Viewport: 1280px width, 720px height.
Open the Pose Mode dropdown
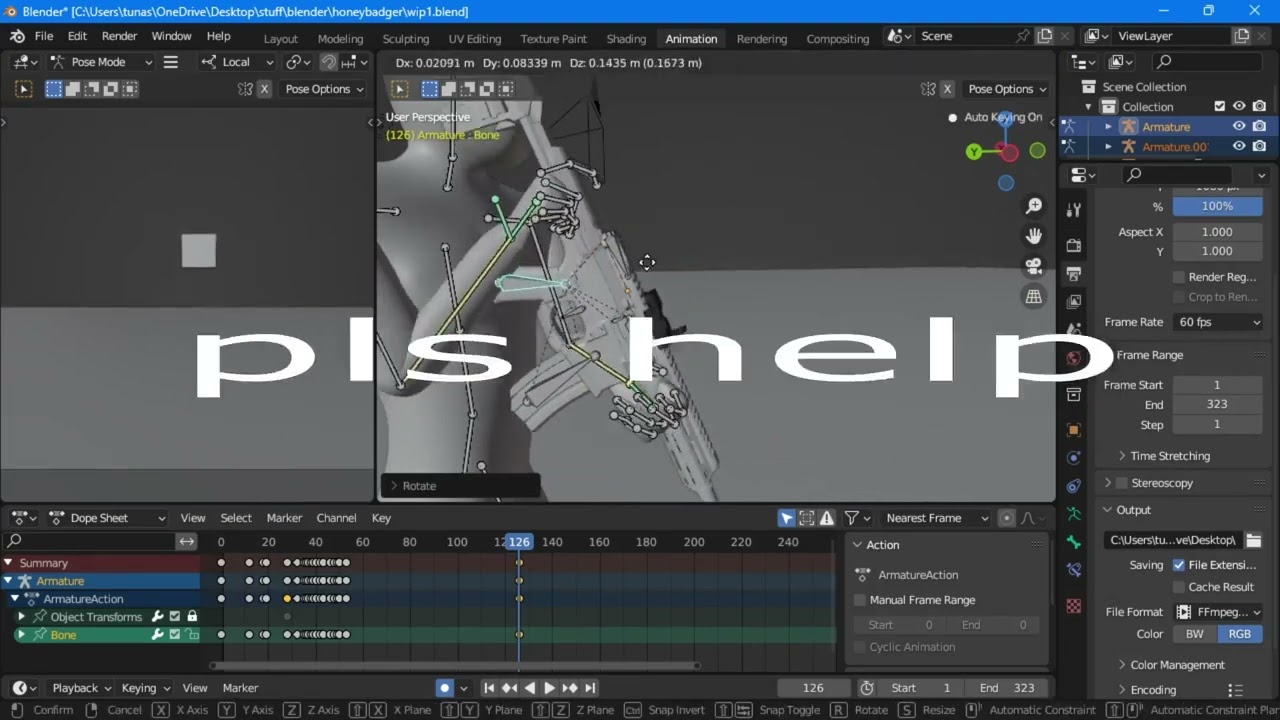pyautogui.click(x=102, y=62)
